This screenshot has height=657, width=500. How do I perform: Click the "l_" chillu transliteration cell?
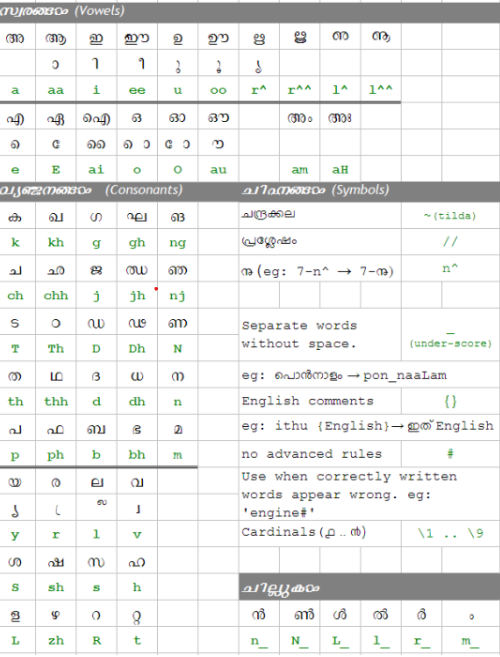point(381,641)
